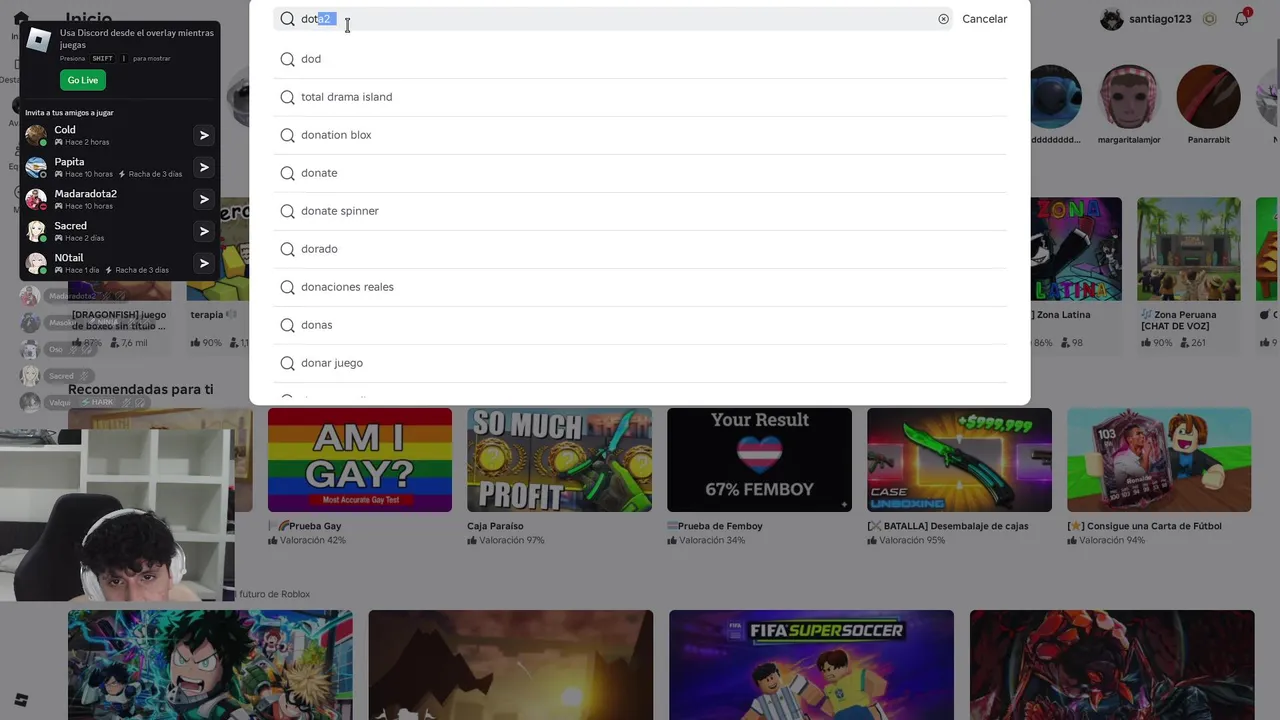Select the 'donate' suggestion
This screenshot has height=720, width=1280.
click(640, 173)
